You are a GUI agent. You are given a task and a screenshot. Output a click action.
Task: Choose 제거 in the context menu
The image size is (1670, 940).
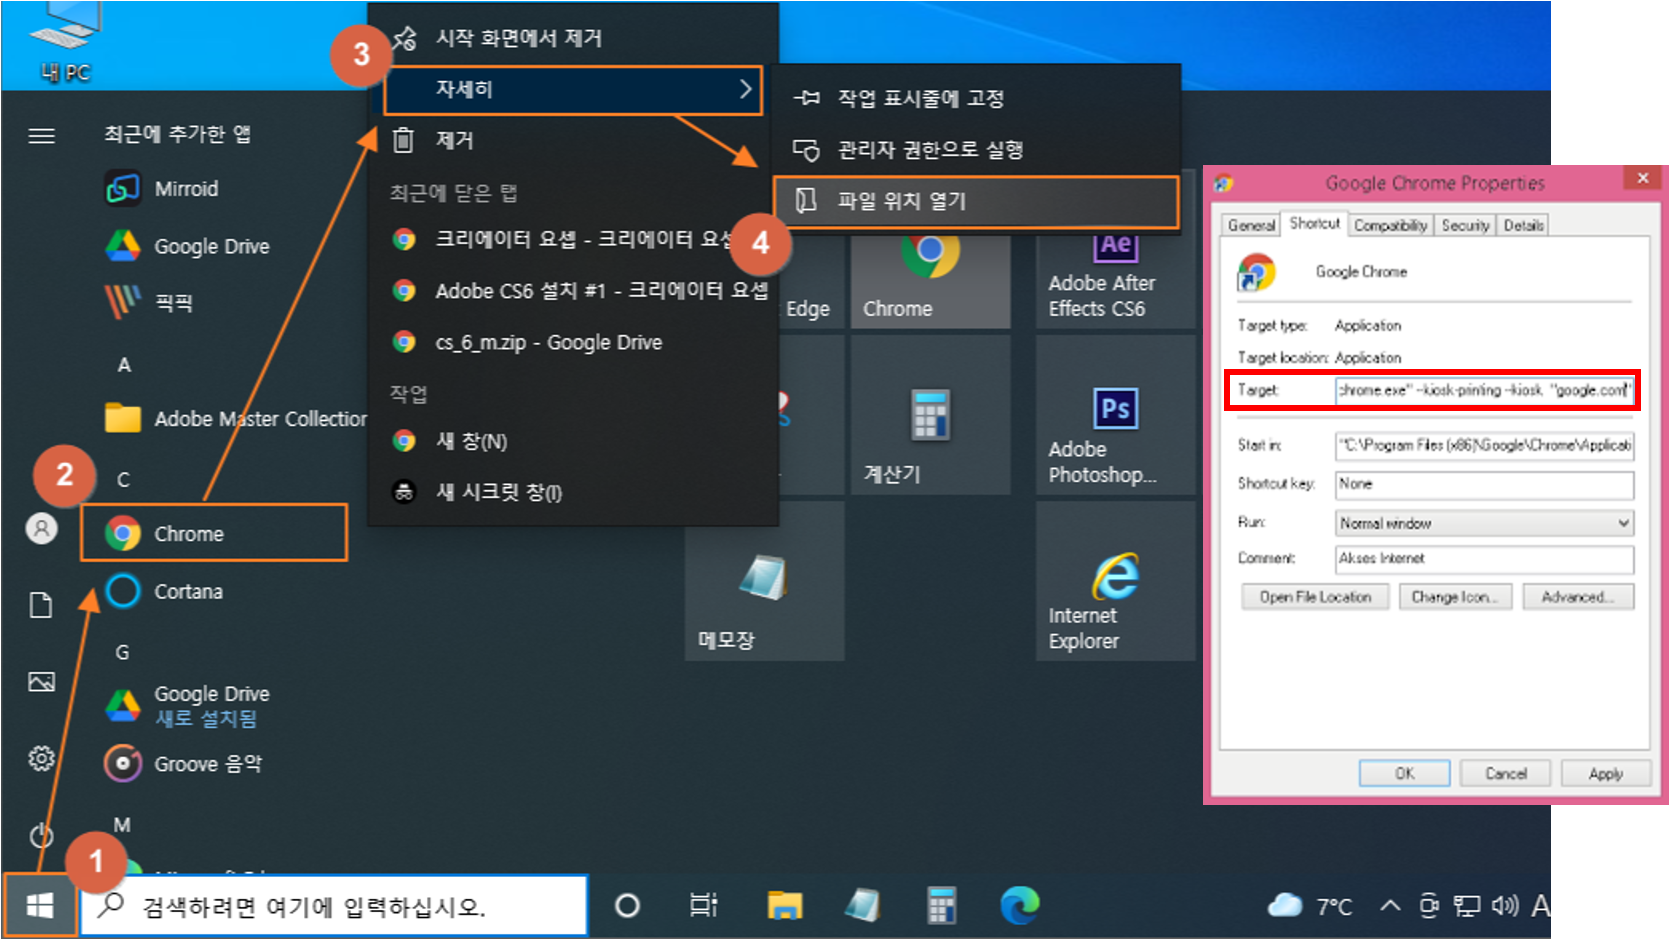pyautogui.click(x=573, y=141)
